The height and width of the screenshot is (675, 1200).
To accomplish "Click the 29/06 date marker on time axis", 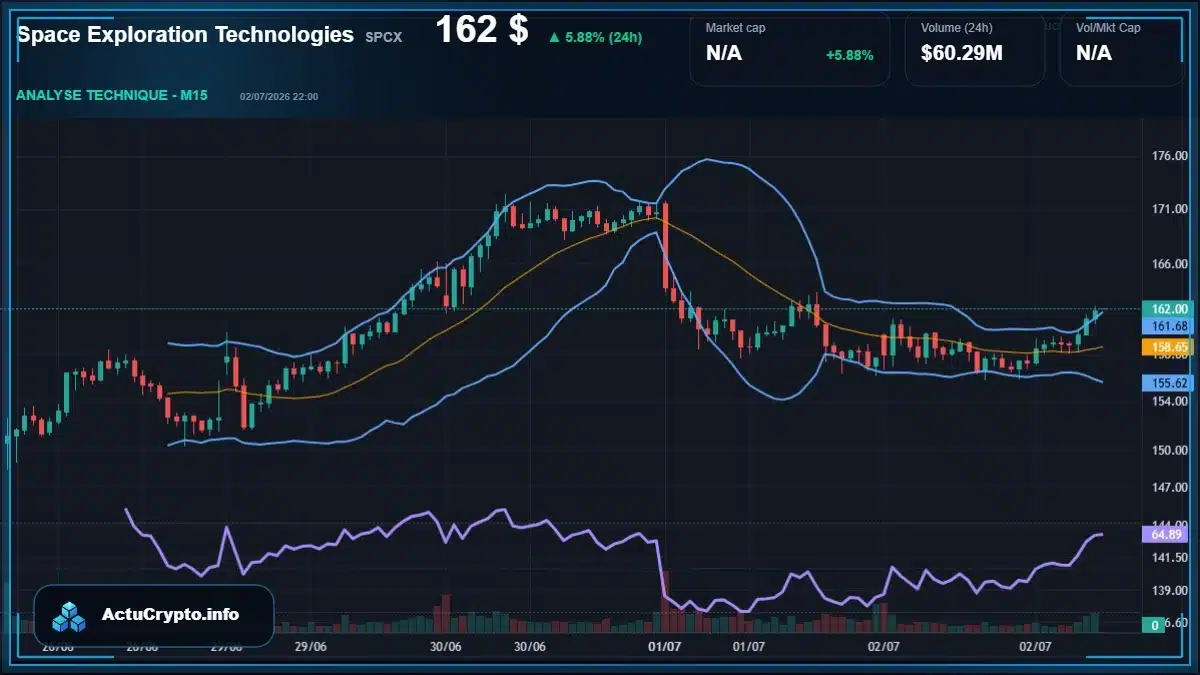I will click(311, 647).
